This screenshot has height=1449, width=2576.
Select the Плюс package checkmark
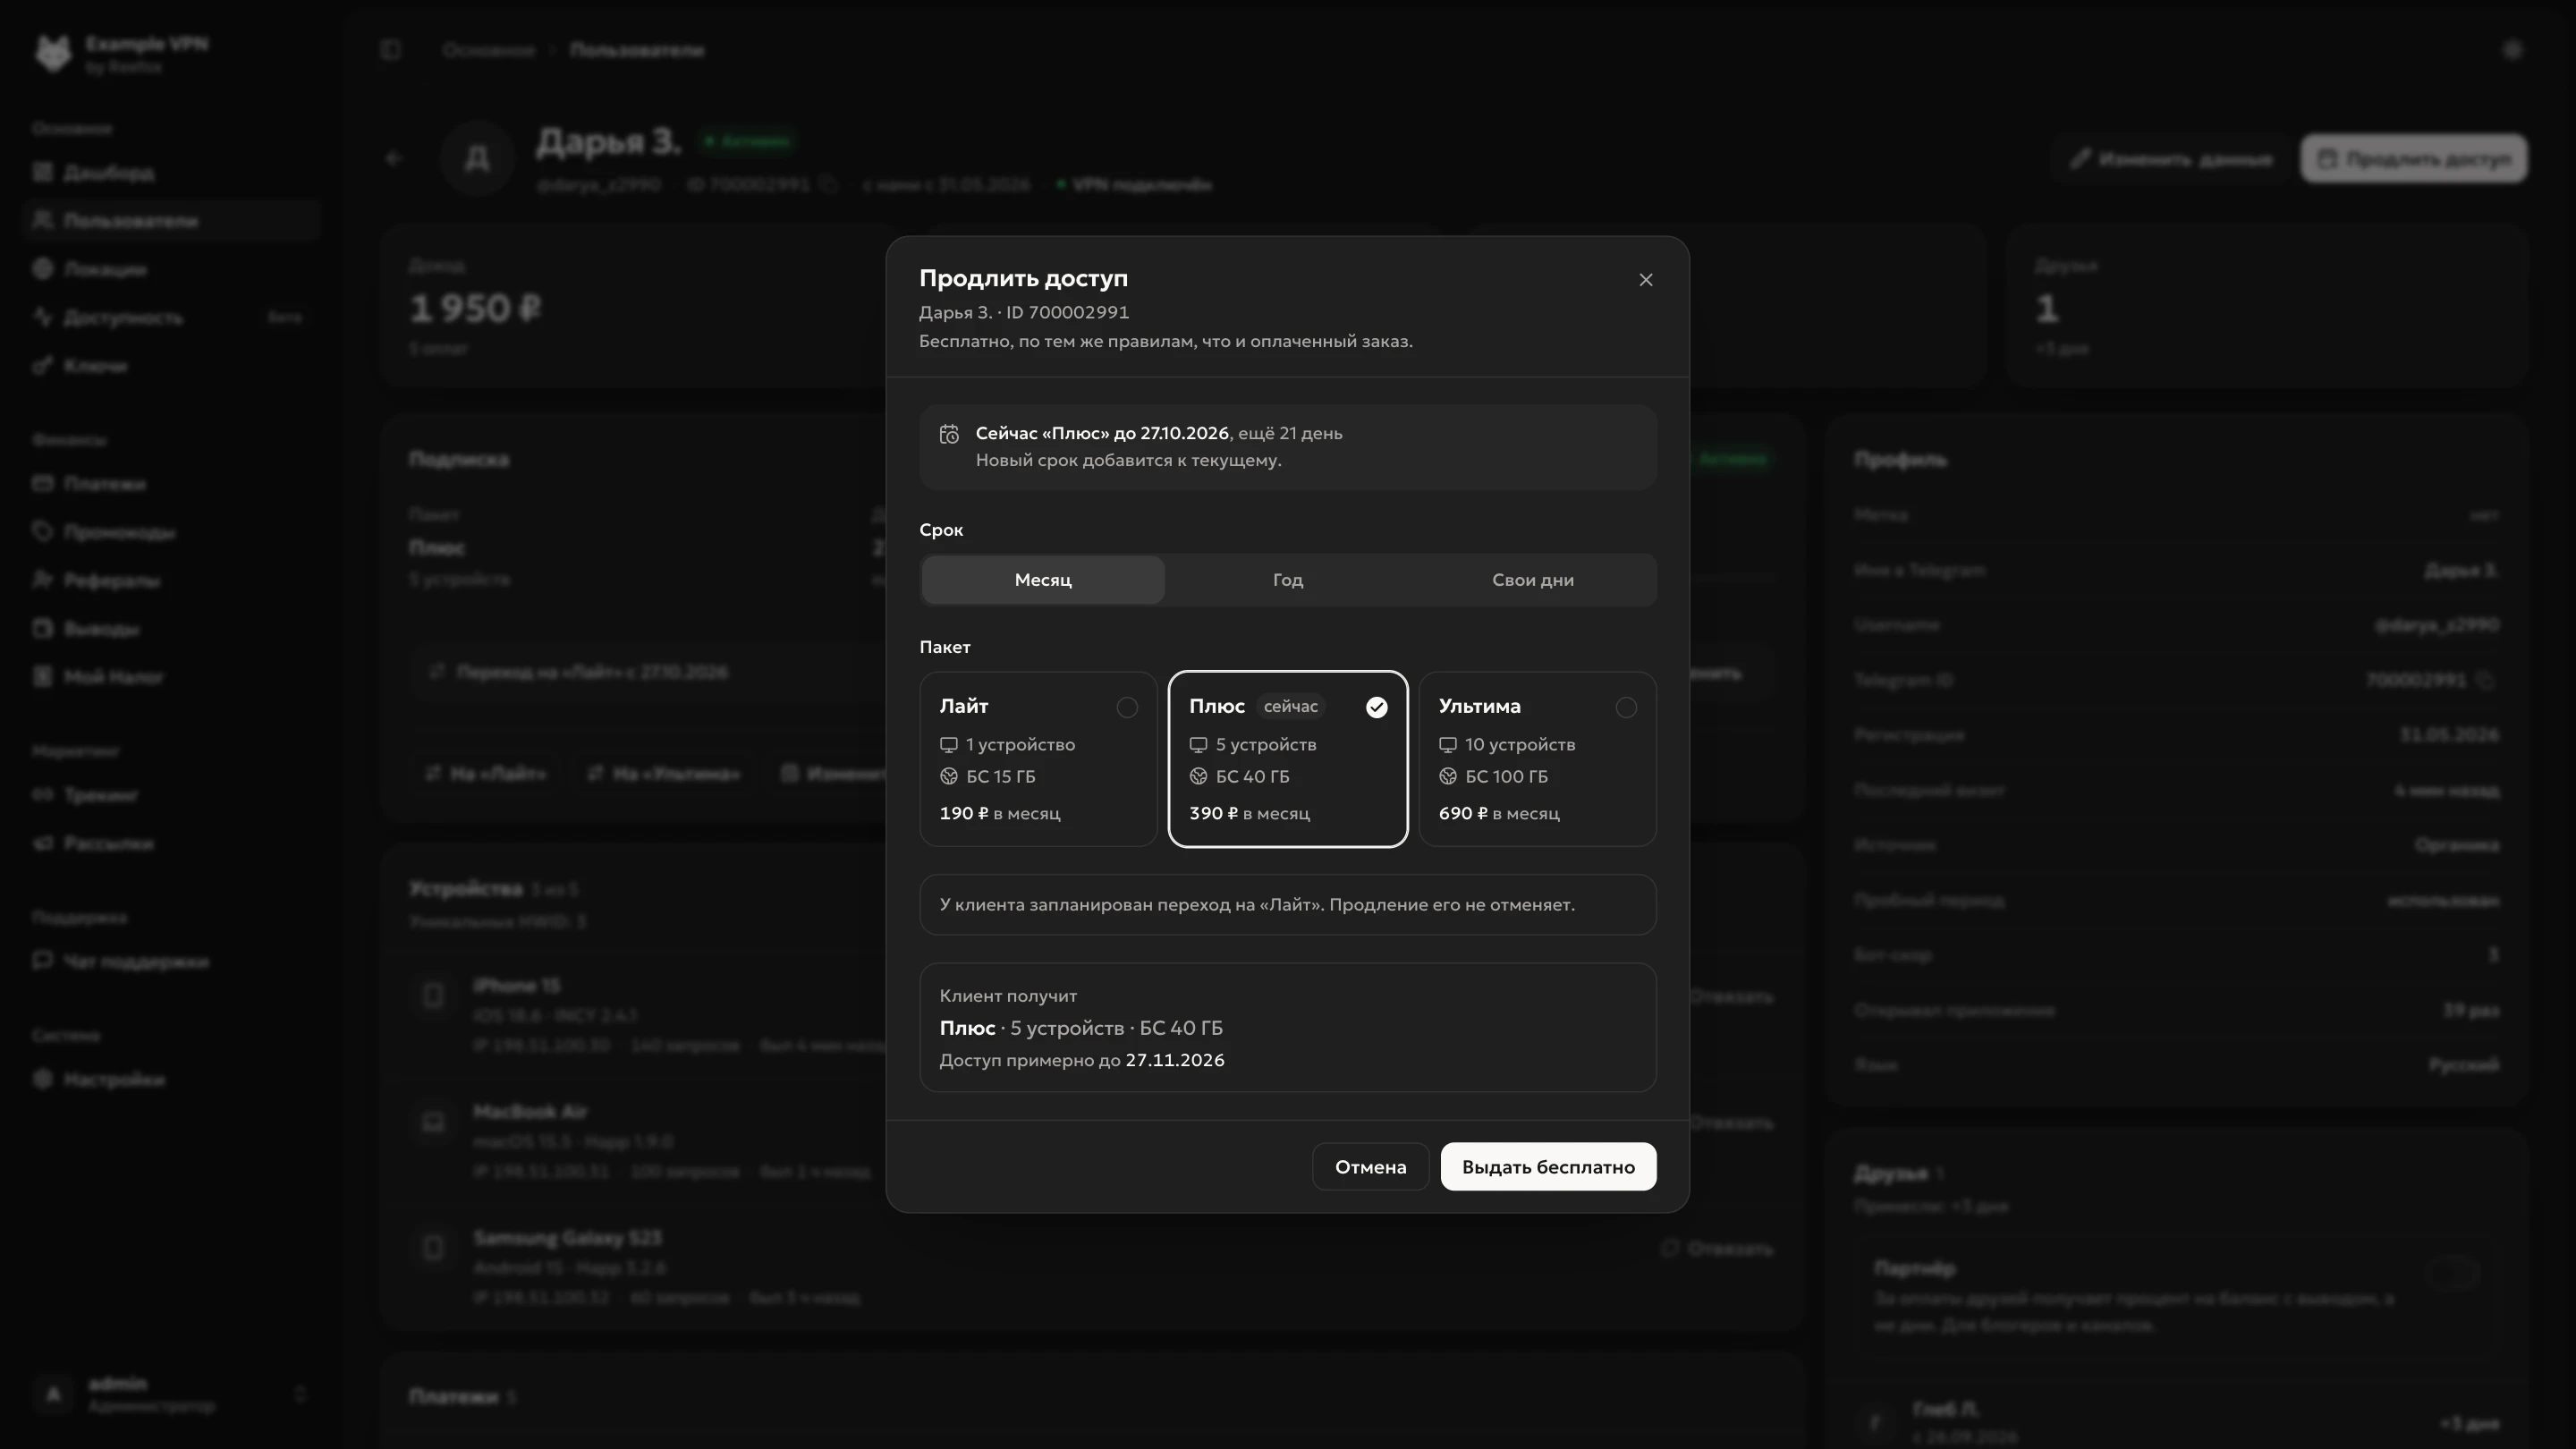1377,708
